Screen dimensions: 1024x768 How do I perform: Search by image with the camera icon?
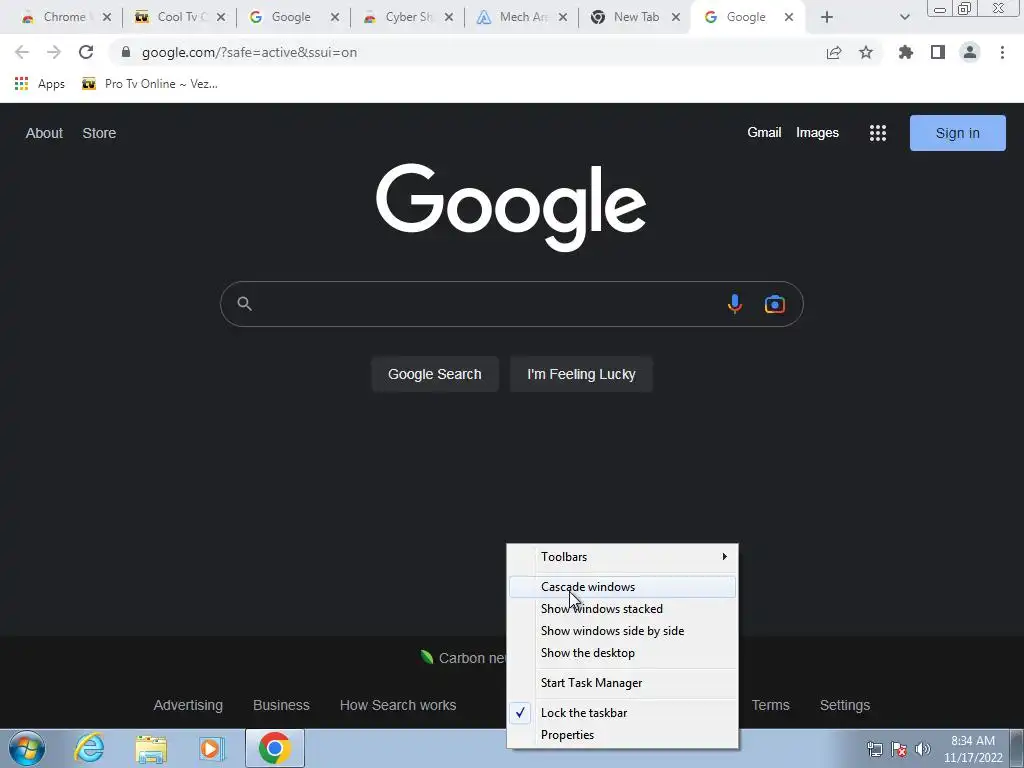point(775,304)
